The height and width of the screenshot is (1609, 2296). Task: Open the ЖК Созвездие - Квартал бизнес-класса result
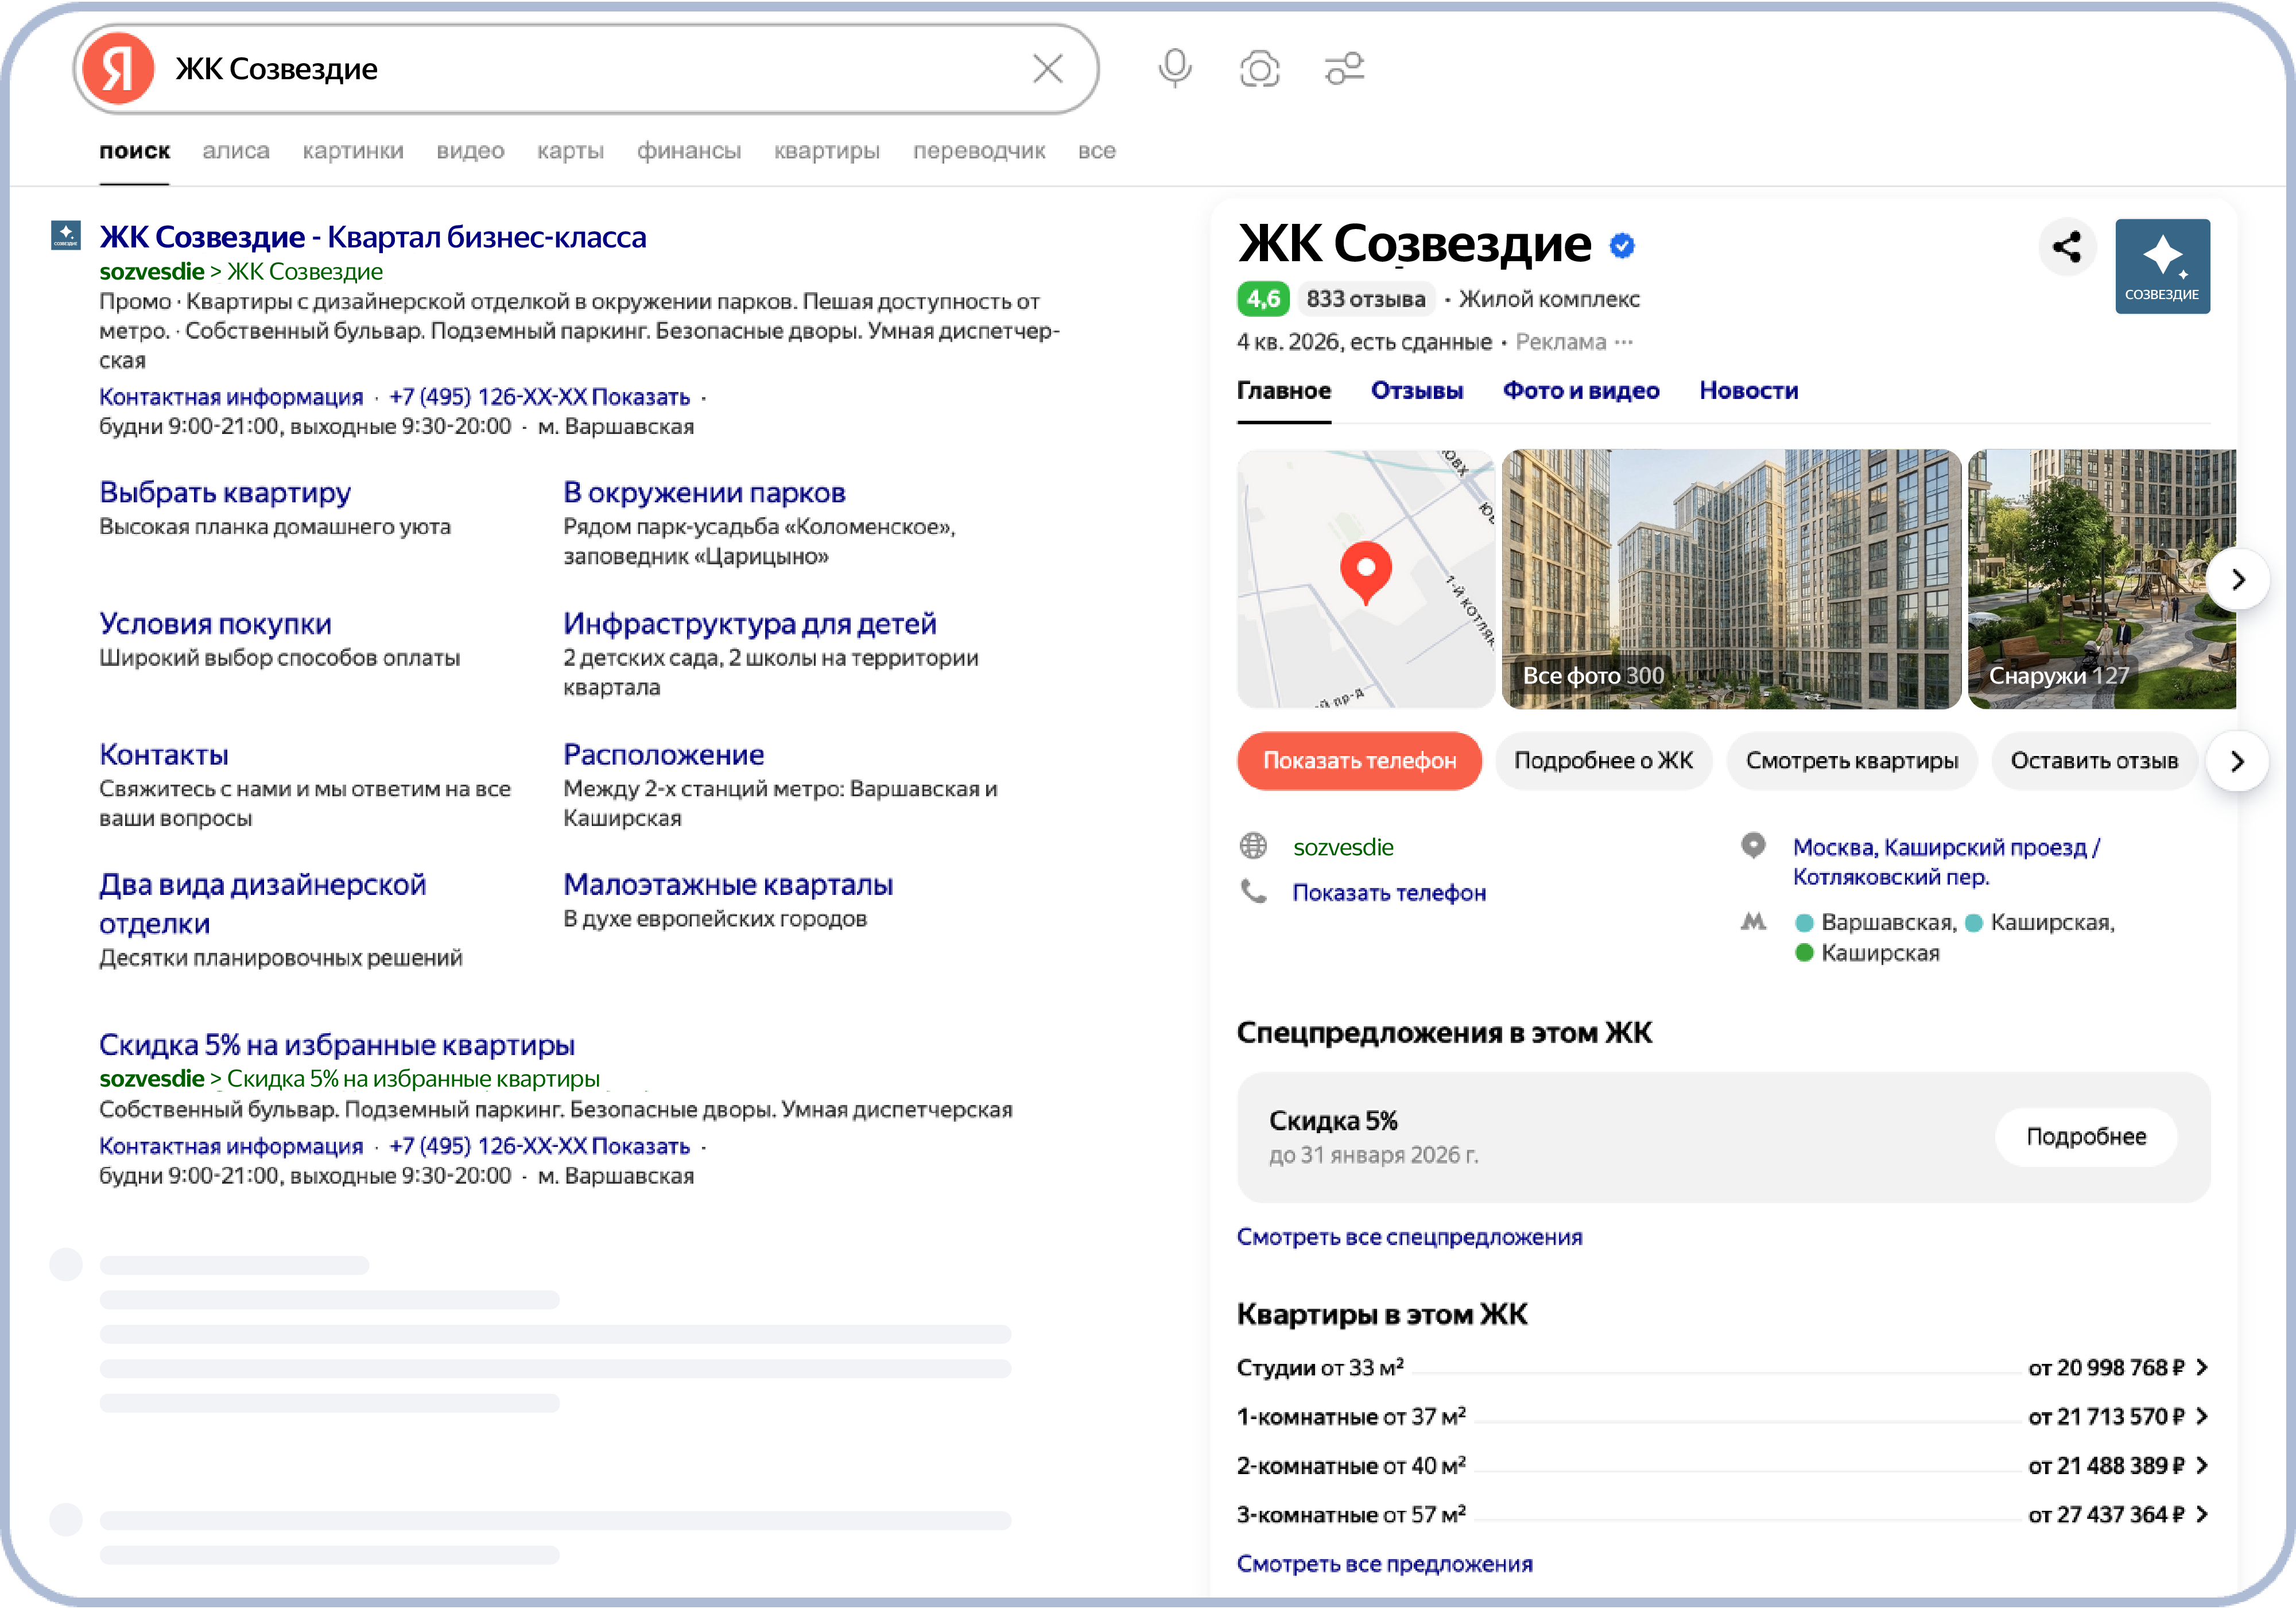373,237
